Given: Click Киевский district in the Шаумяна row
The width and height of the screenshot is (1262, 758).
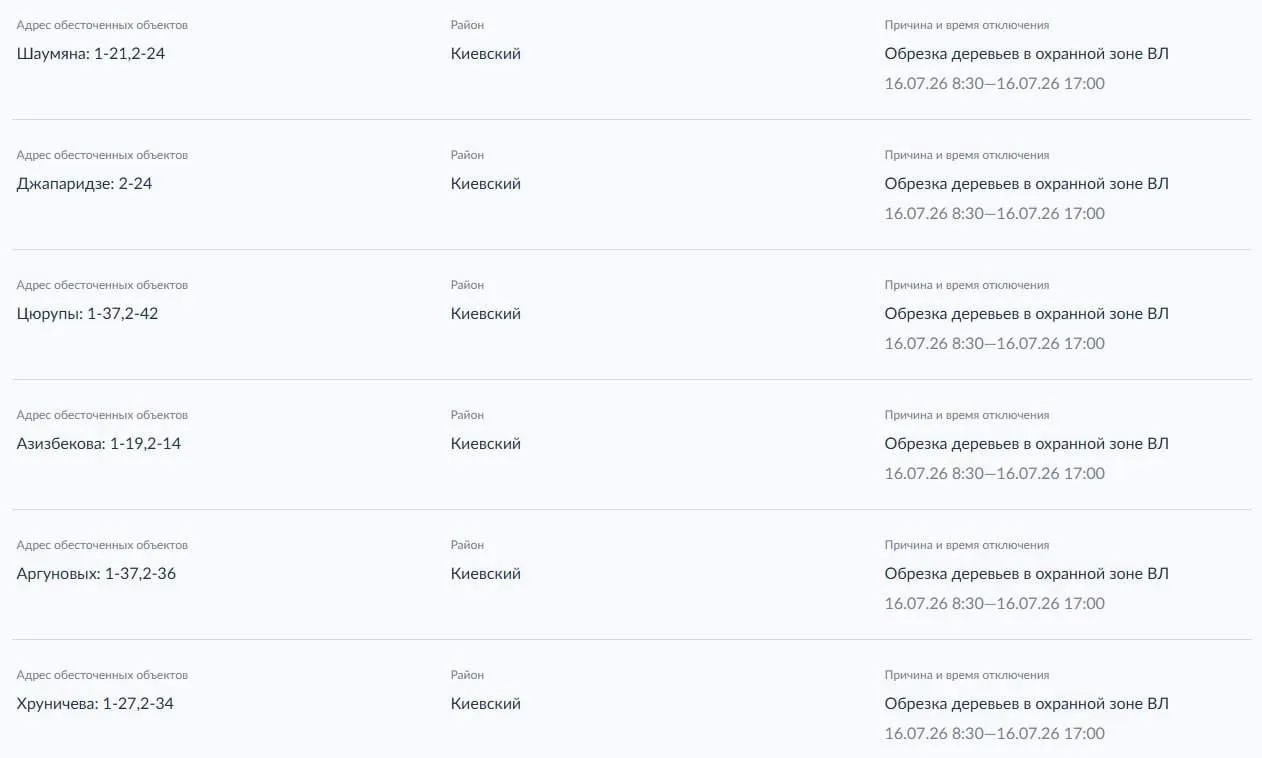Looking at the screenshot, I should (x=486, y=54).
